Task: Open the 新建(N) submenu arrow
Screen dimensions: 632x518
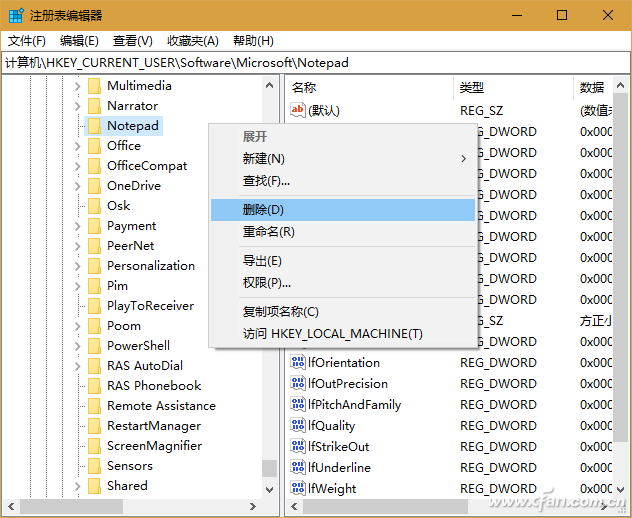Action: tap(464, 159)
